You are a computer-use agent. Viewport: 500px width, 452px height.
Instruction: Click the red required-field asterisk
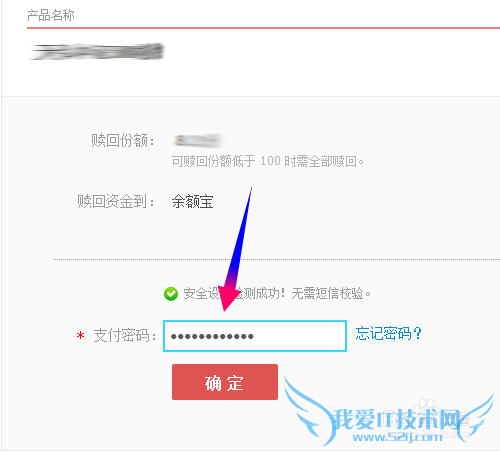point(80,335)
